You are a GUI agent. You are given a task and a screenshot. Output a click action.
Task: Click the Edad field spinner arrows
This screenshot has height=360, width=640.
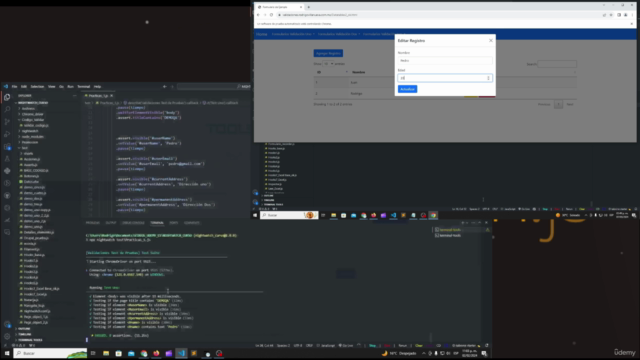click(x=488, y=78)
